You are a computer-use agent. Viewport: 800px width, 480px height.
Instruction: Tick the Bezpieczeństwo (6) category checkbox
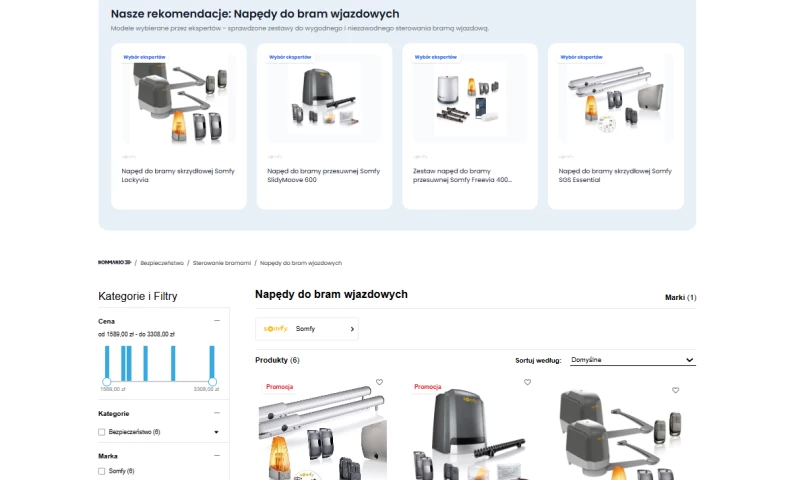click(x=102, y=432)
